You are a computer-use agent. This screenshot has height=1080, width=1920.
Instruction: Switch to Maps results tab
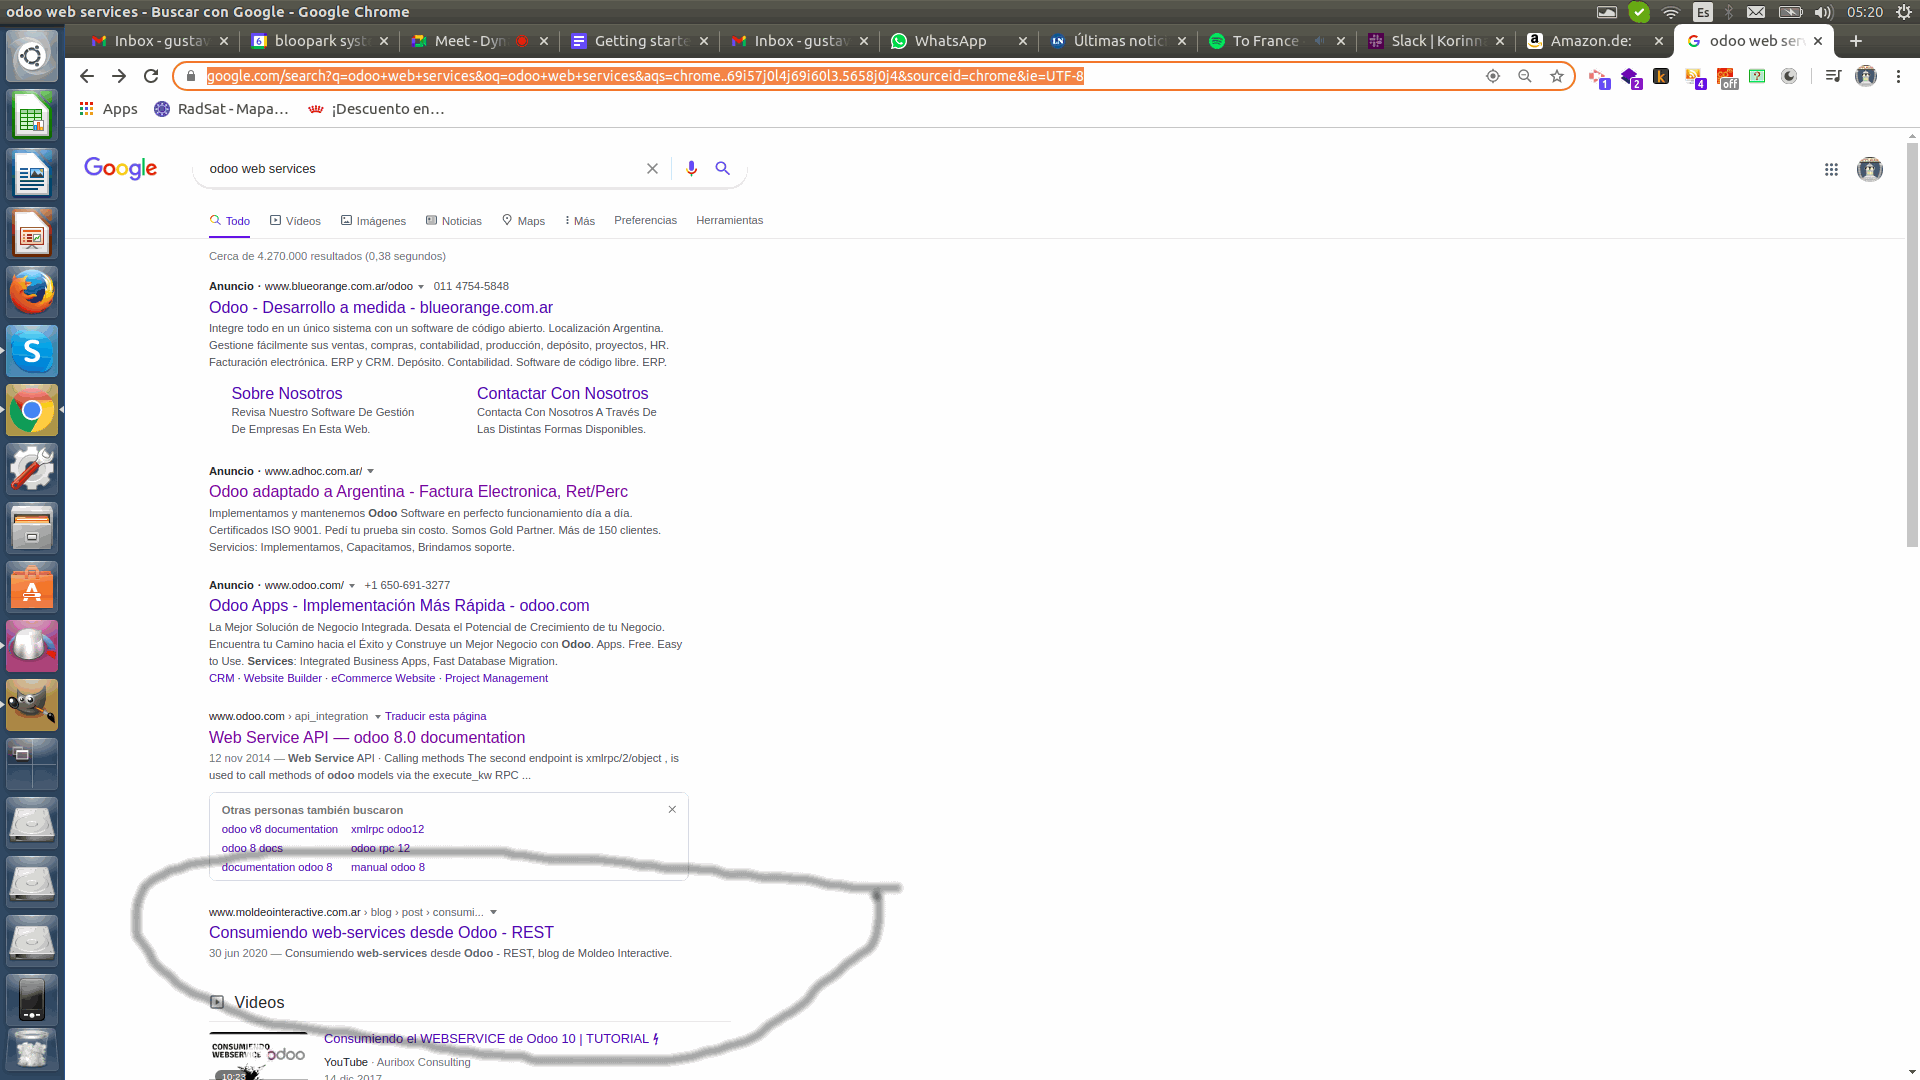click(x=523, y=221)
